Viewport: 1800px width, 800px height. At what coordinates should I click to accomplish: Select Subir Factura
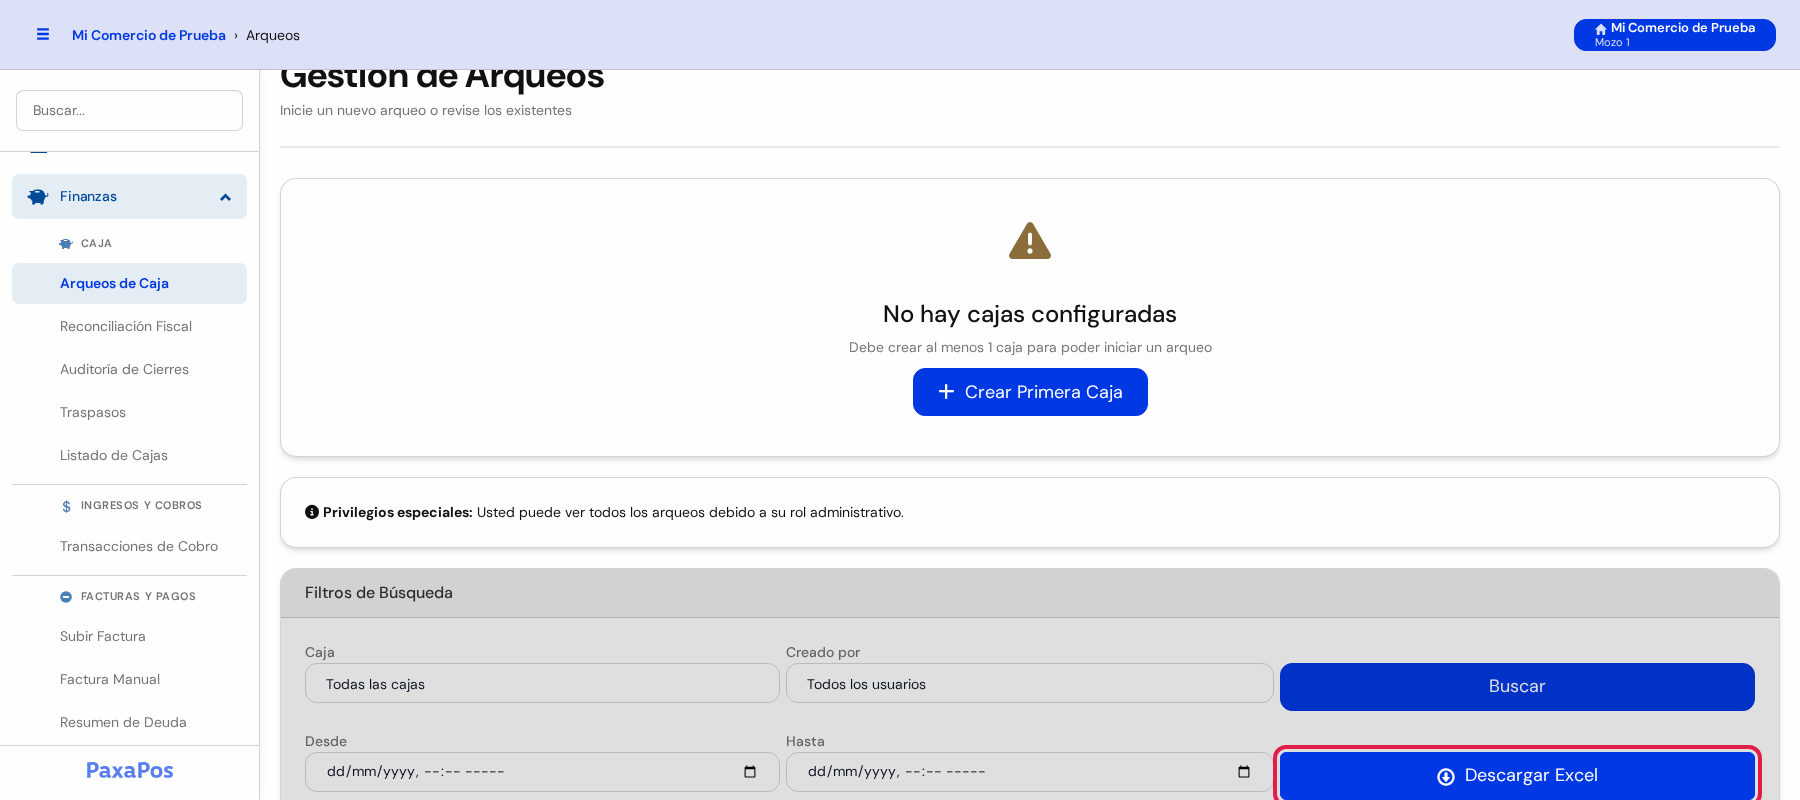129,636
